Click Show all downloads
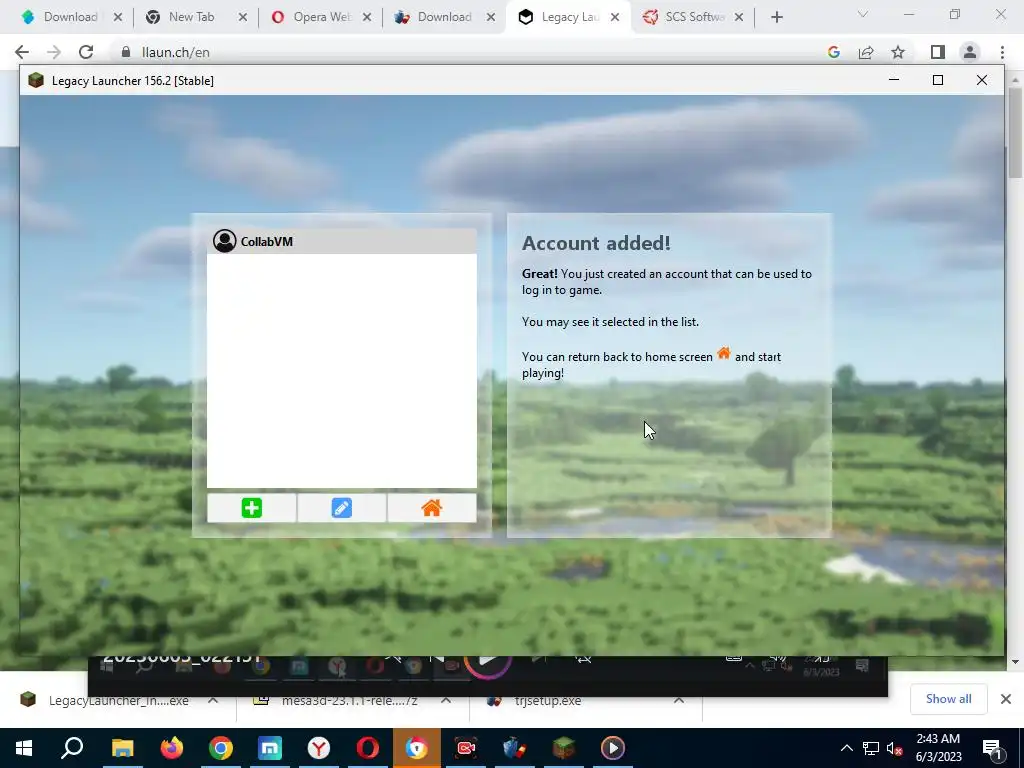1024x768 pixels. (x=948, y=699)
